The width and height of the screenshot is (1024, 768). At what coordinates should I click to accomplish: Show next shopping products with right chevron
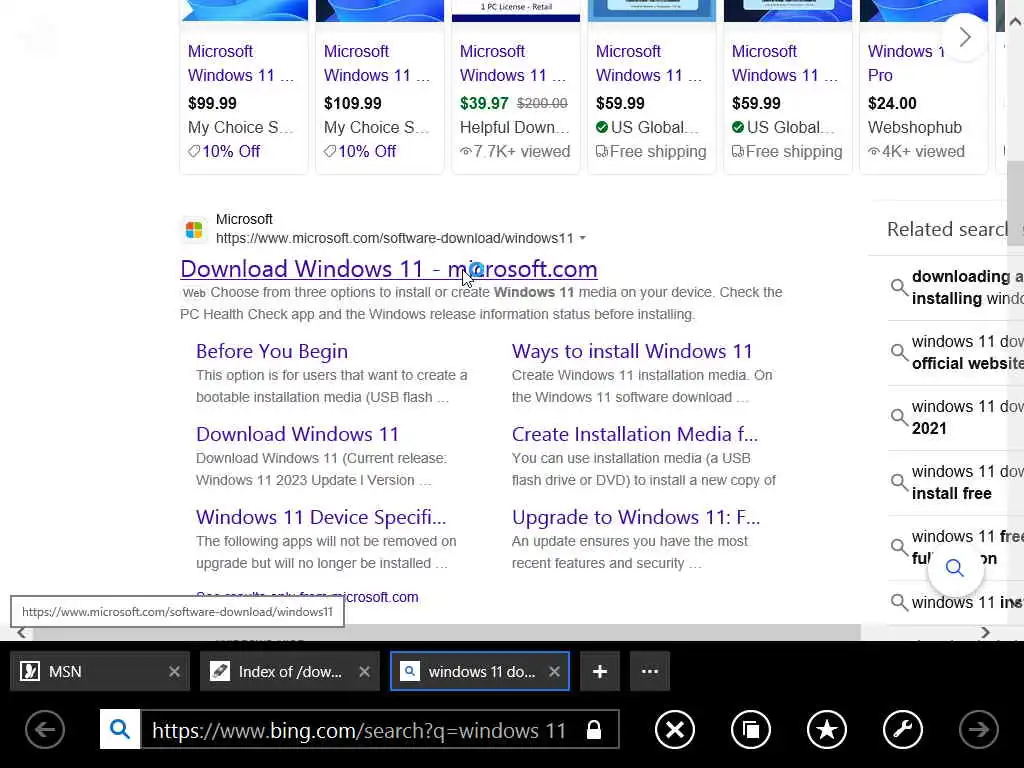[x=965, y=37]
